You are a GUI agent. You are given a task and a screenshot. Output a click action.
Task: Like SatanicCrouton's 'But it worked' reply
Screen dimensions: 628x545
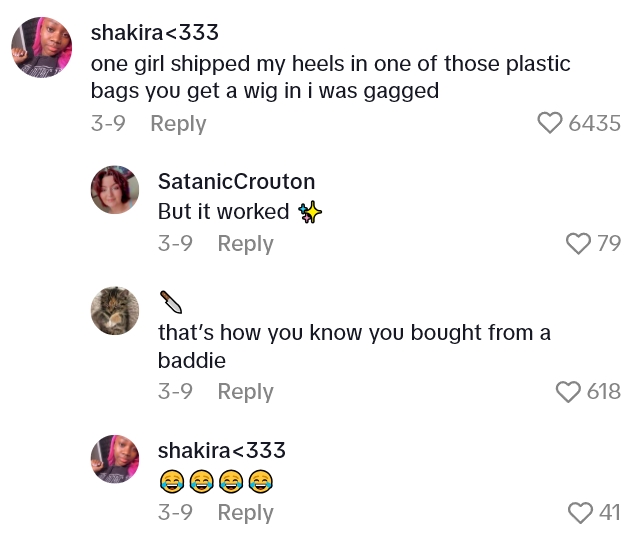pos(577,243)
